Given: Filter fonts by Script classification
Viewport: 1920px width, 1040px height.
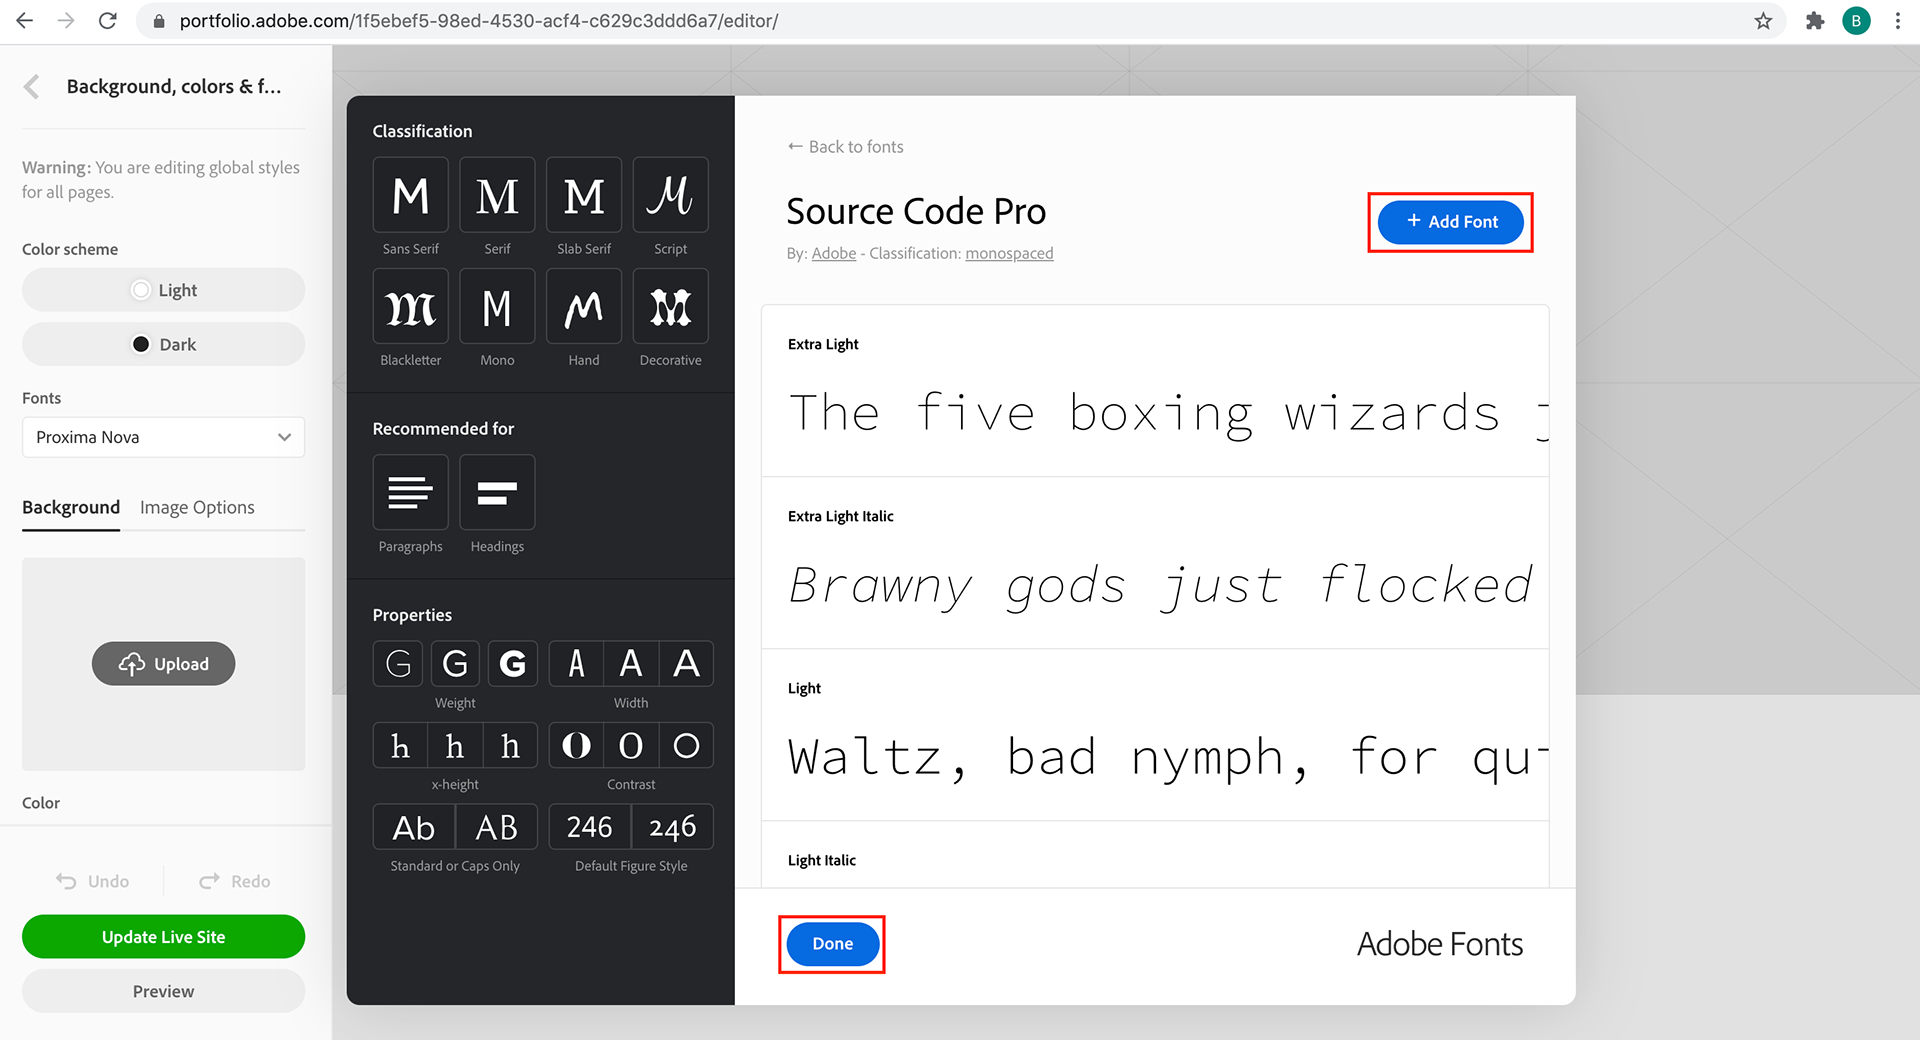Looking at the screenshot, I should point(670,196).
